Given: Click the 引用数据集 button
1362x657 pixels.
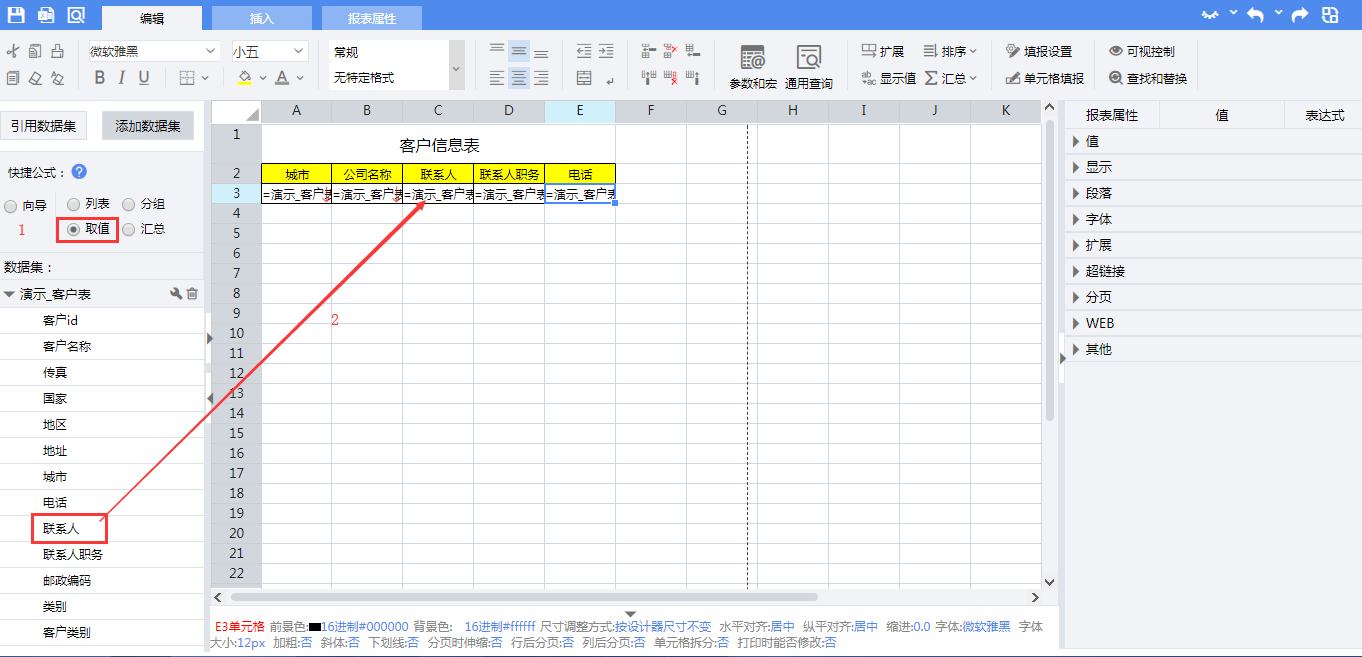Looking at the screenshot, I should (x=44, y=125).
